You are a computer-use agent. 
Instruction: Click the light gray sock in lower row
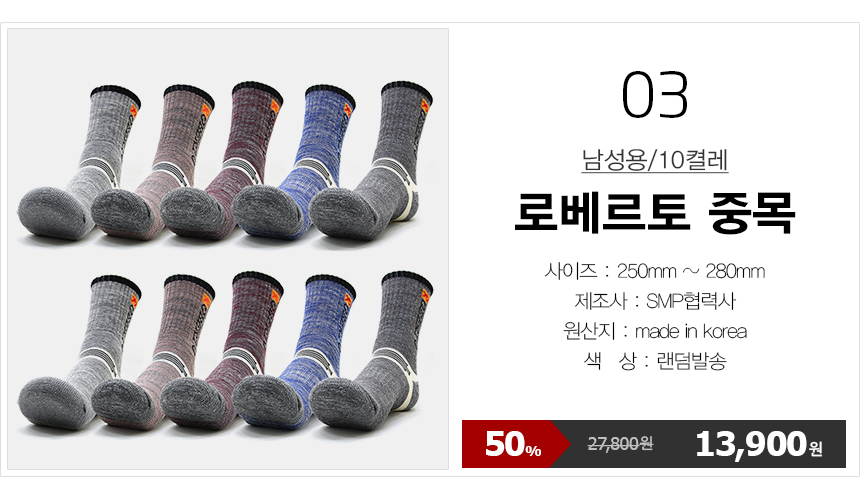click(x=82, y=354)
